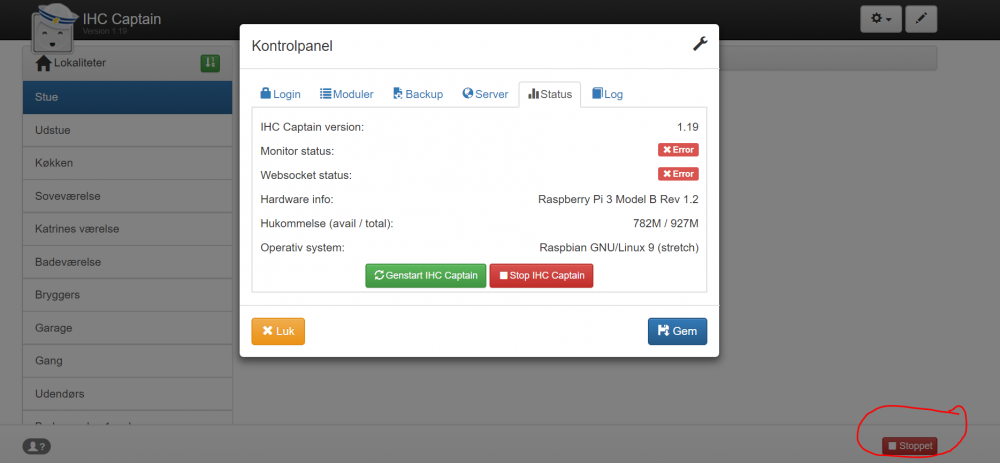The height and width of the screenshot is (463, 1000).
Task: Click the Kontrolpanel dialog title
Action: pyautogui.click(x=292, y=46)
